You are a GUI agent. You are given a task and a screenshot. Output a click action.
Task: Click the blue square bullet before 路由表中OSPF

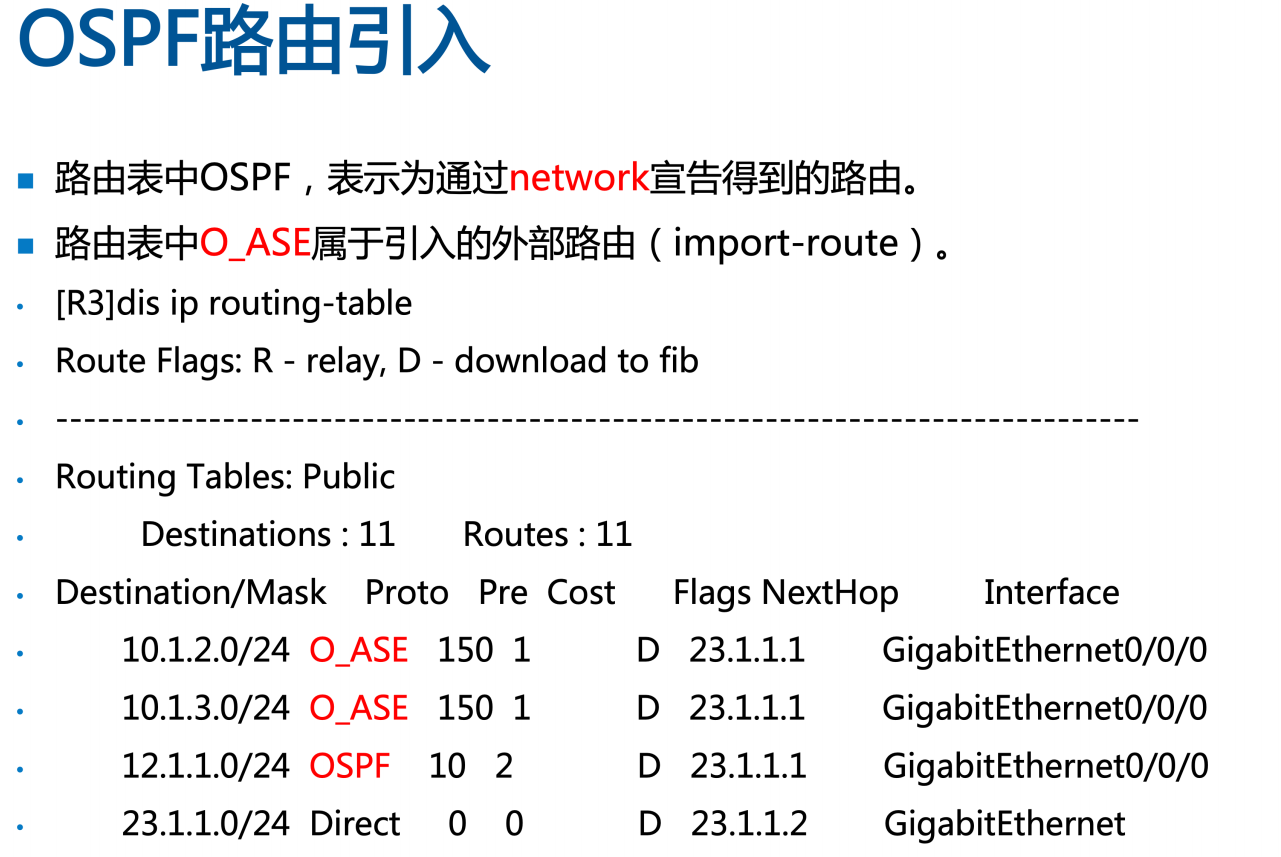pyautogui.click(x=26, y=182)
